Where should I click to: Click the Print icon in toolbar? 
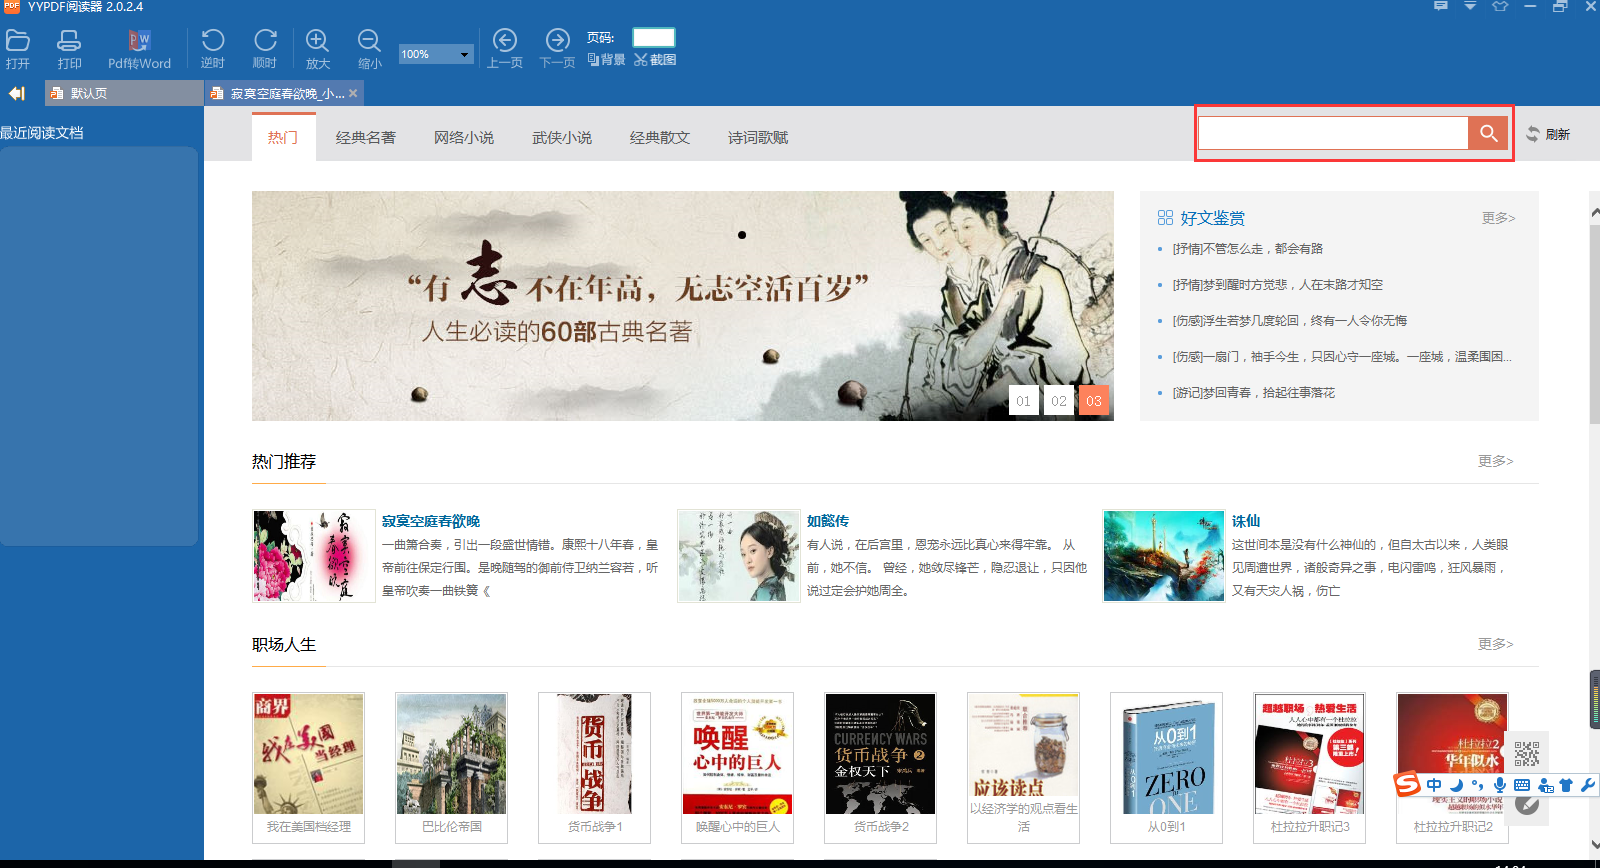point(69,41)
